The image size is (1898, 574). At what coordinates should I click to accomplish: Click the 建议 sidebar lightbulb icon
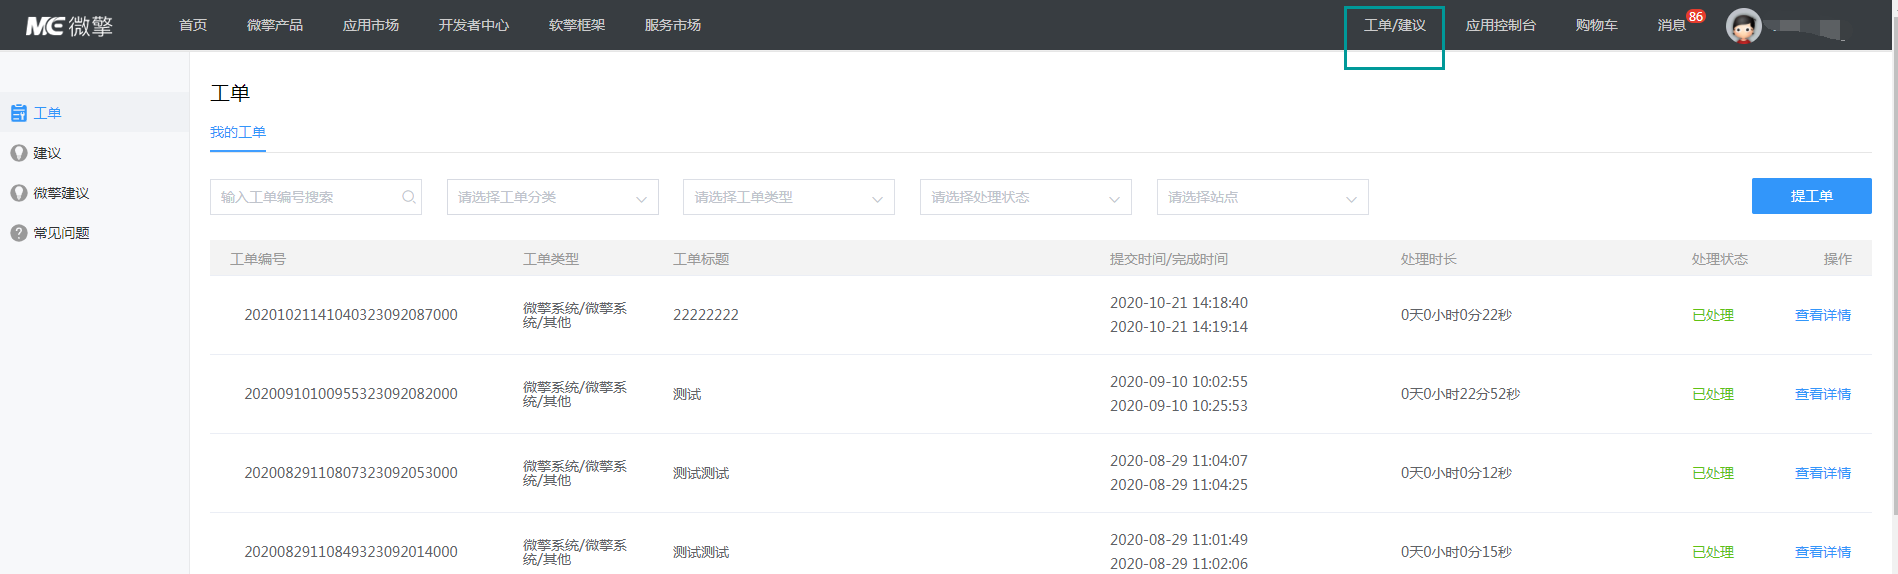coord(19,153)
